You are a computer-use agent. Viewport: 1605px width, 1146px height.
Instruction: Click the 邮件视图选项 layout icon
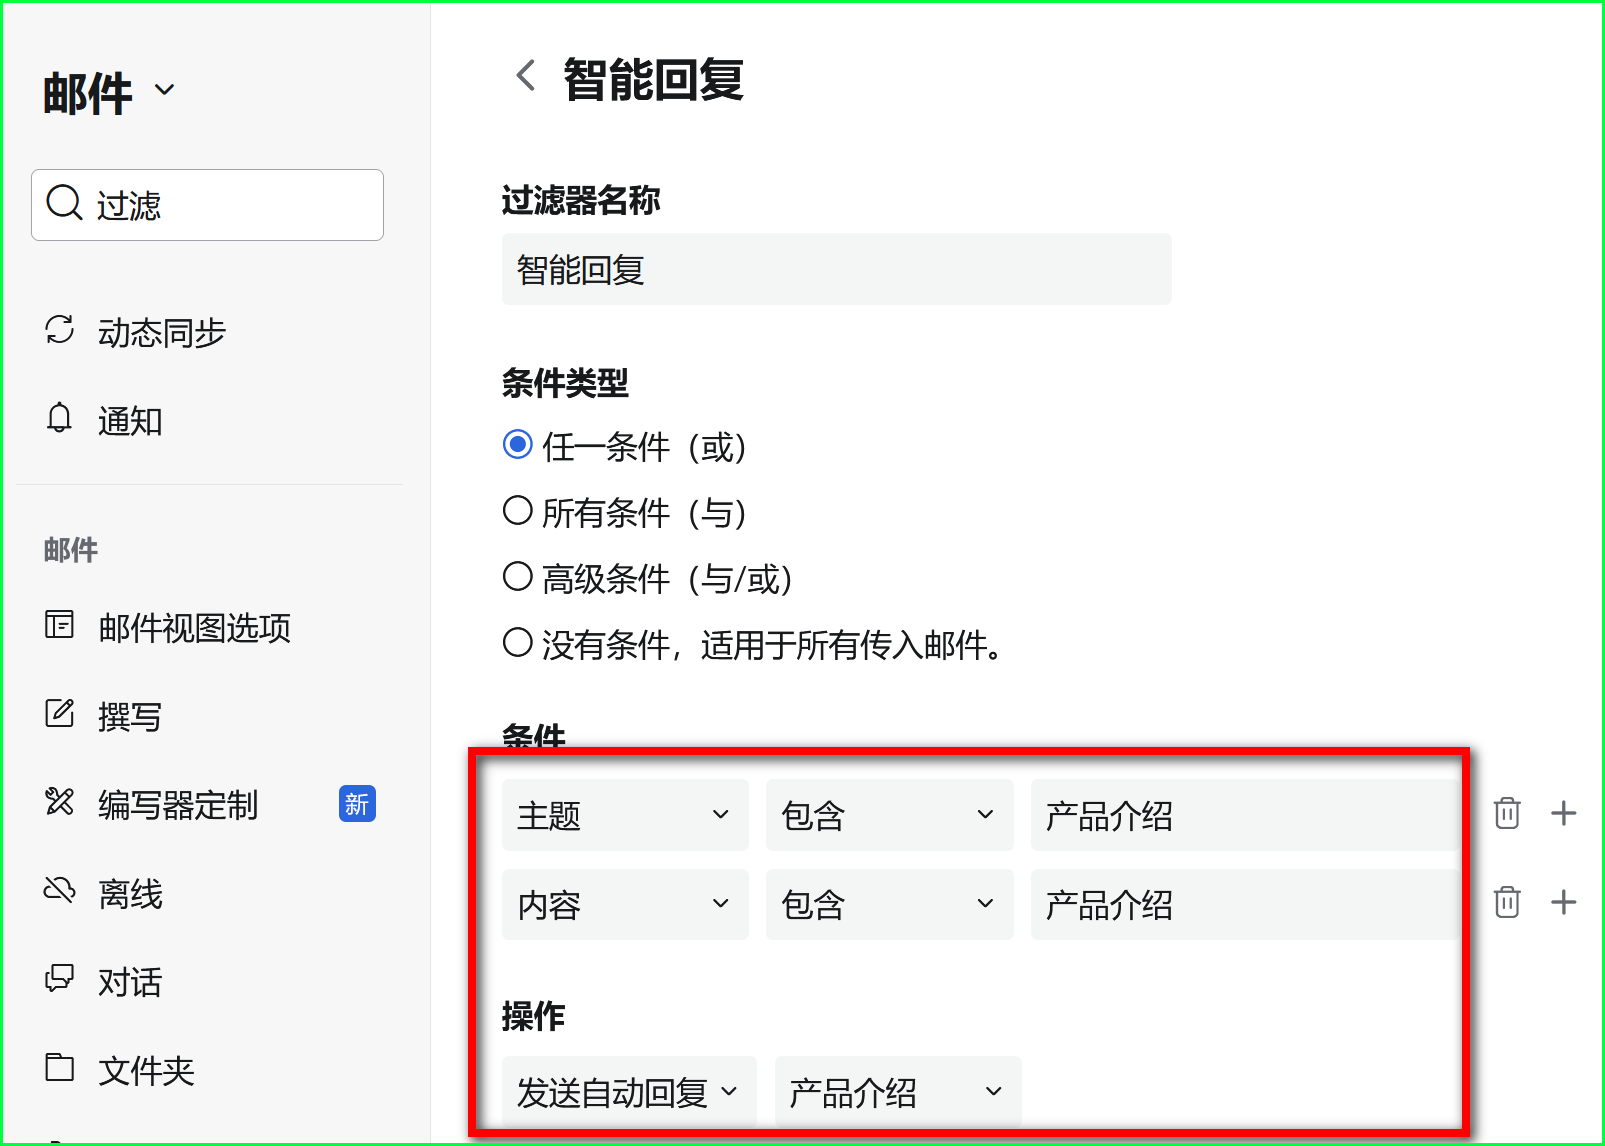click(x=60, y=625)
